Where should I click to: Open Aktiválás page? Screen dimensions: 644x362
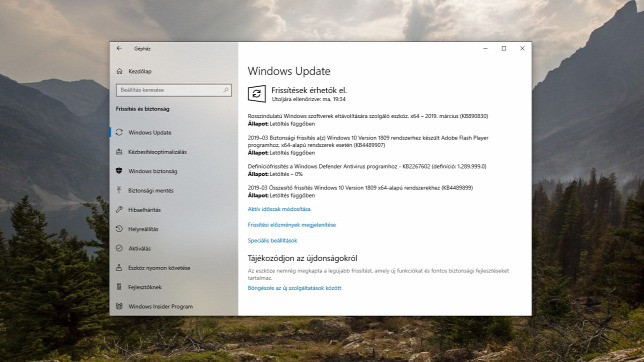(x=140, y=248)
